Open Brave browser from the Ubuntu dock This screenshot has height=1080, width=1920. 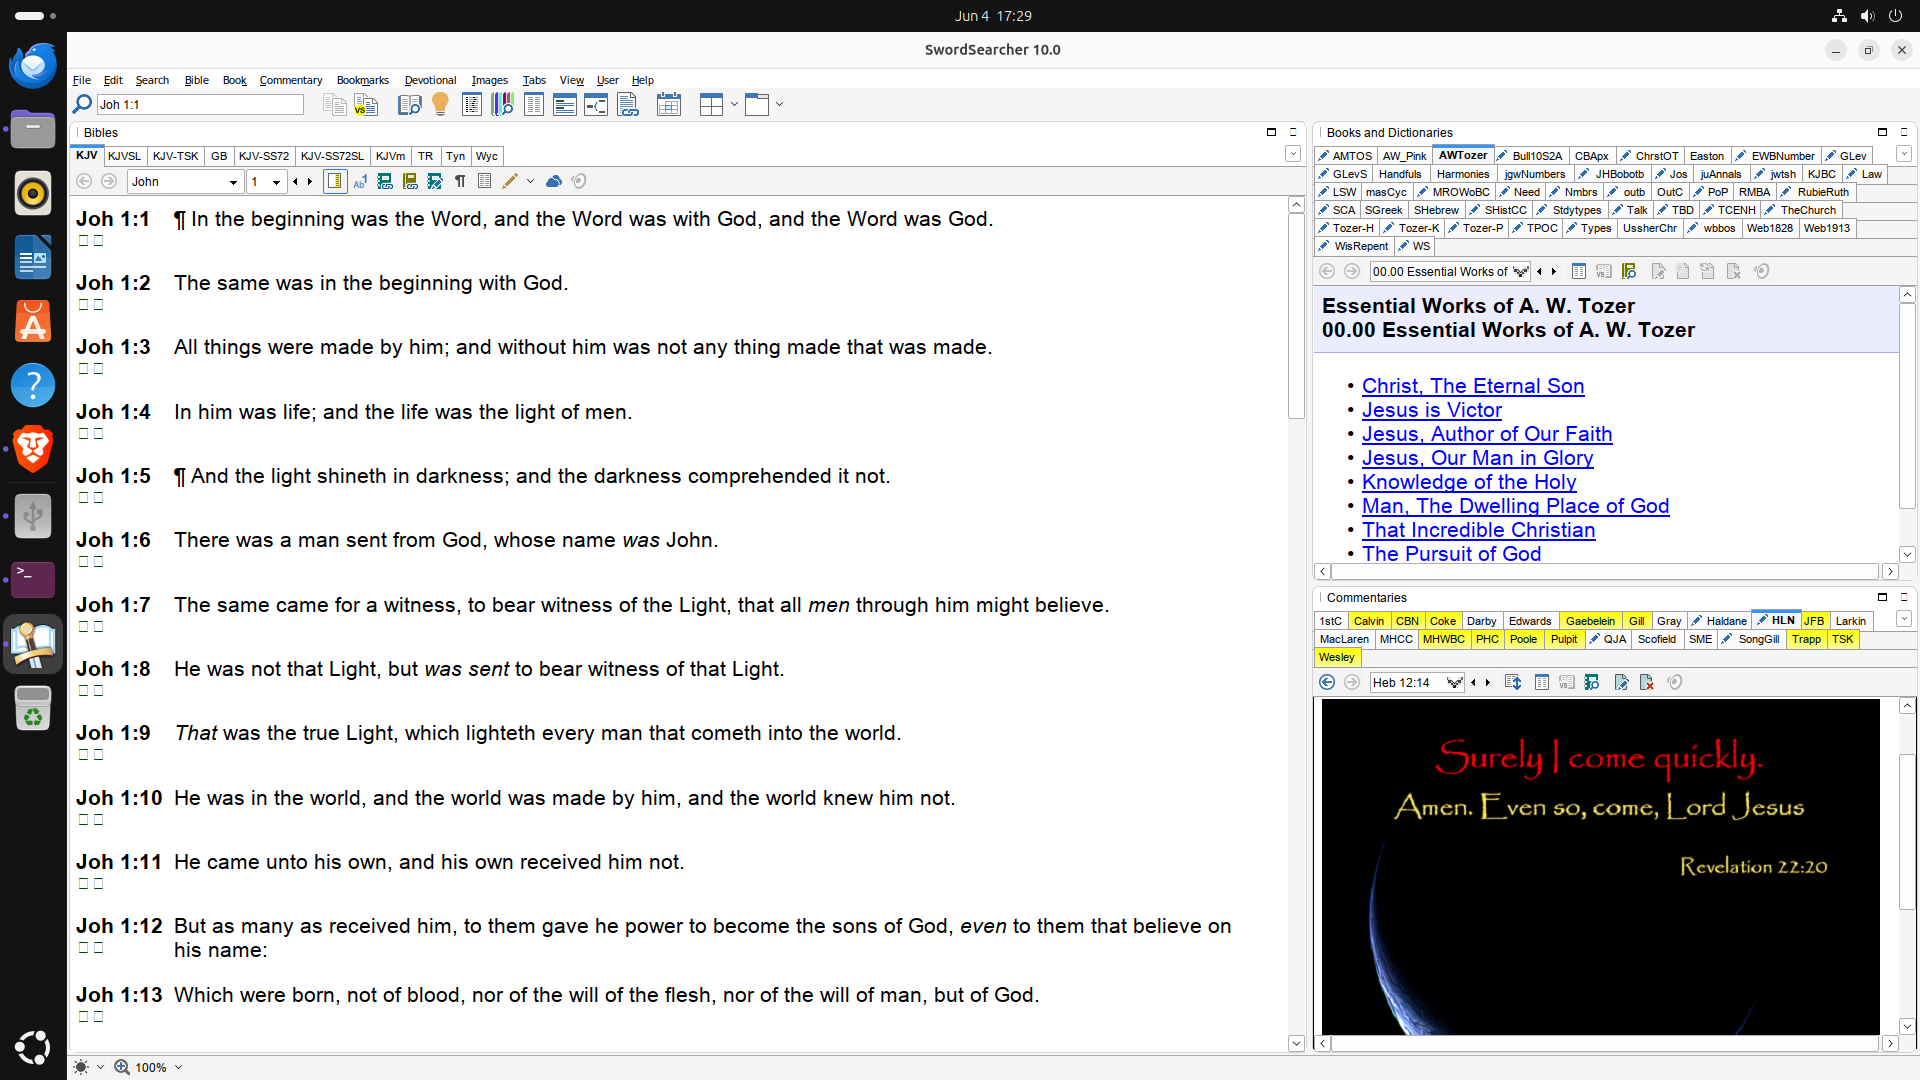pyautogui.click(x=33, y=449)
